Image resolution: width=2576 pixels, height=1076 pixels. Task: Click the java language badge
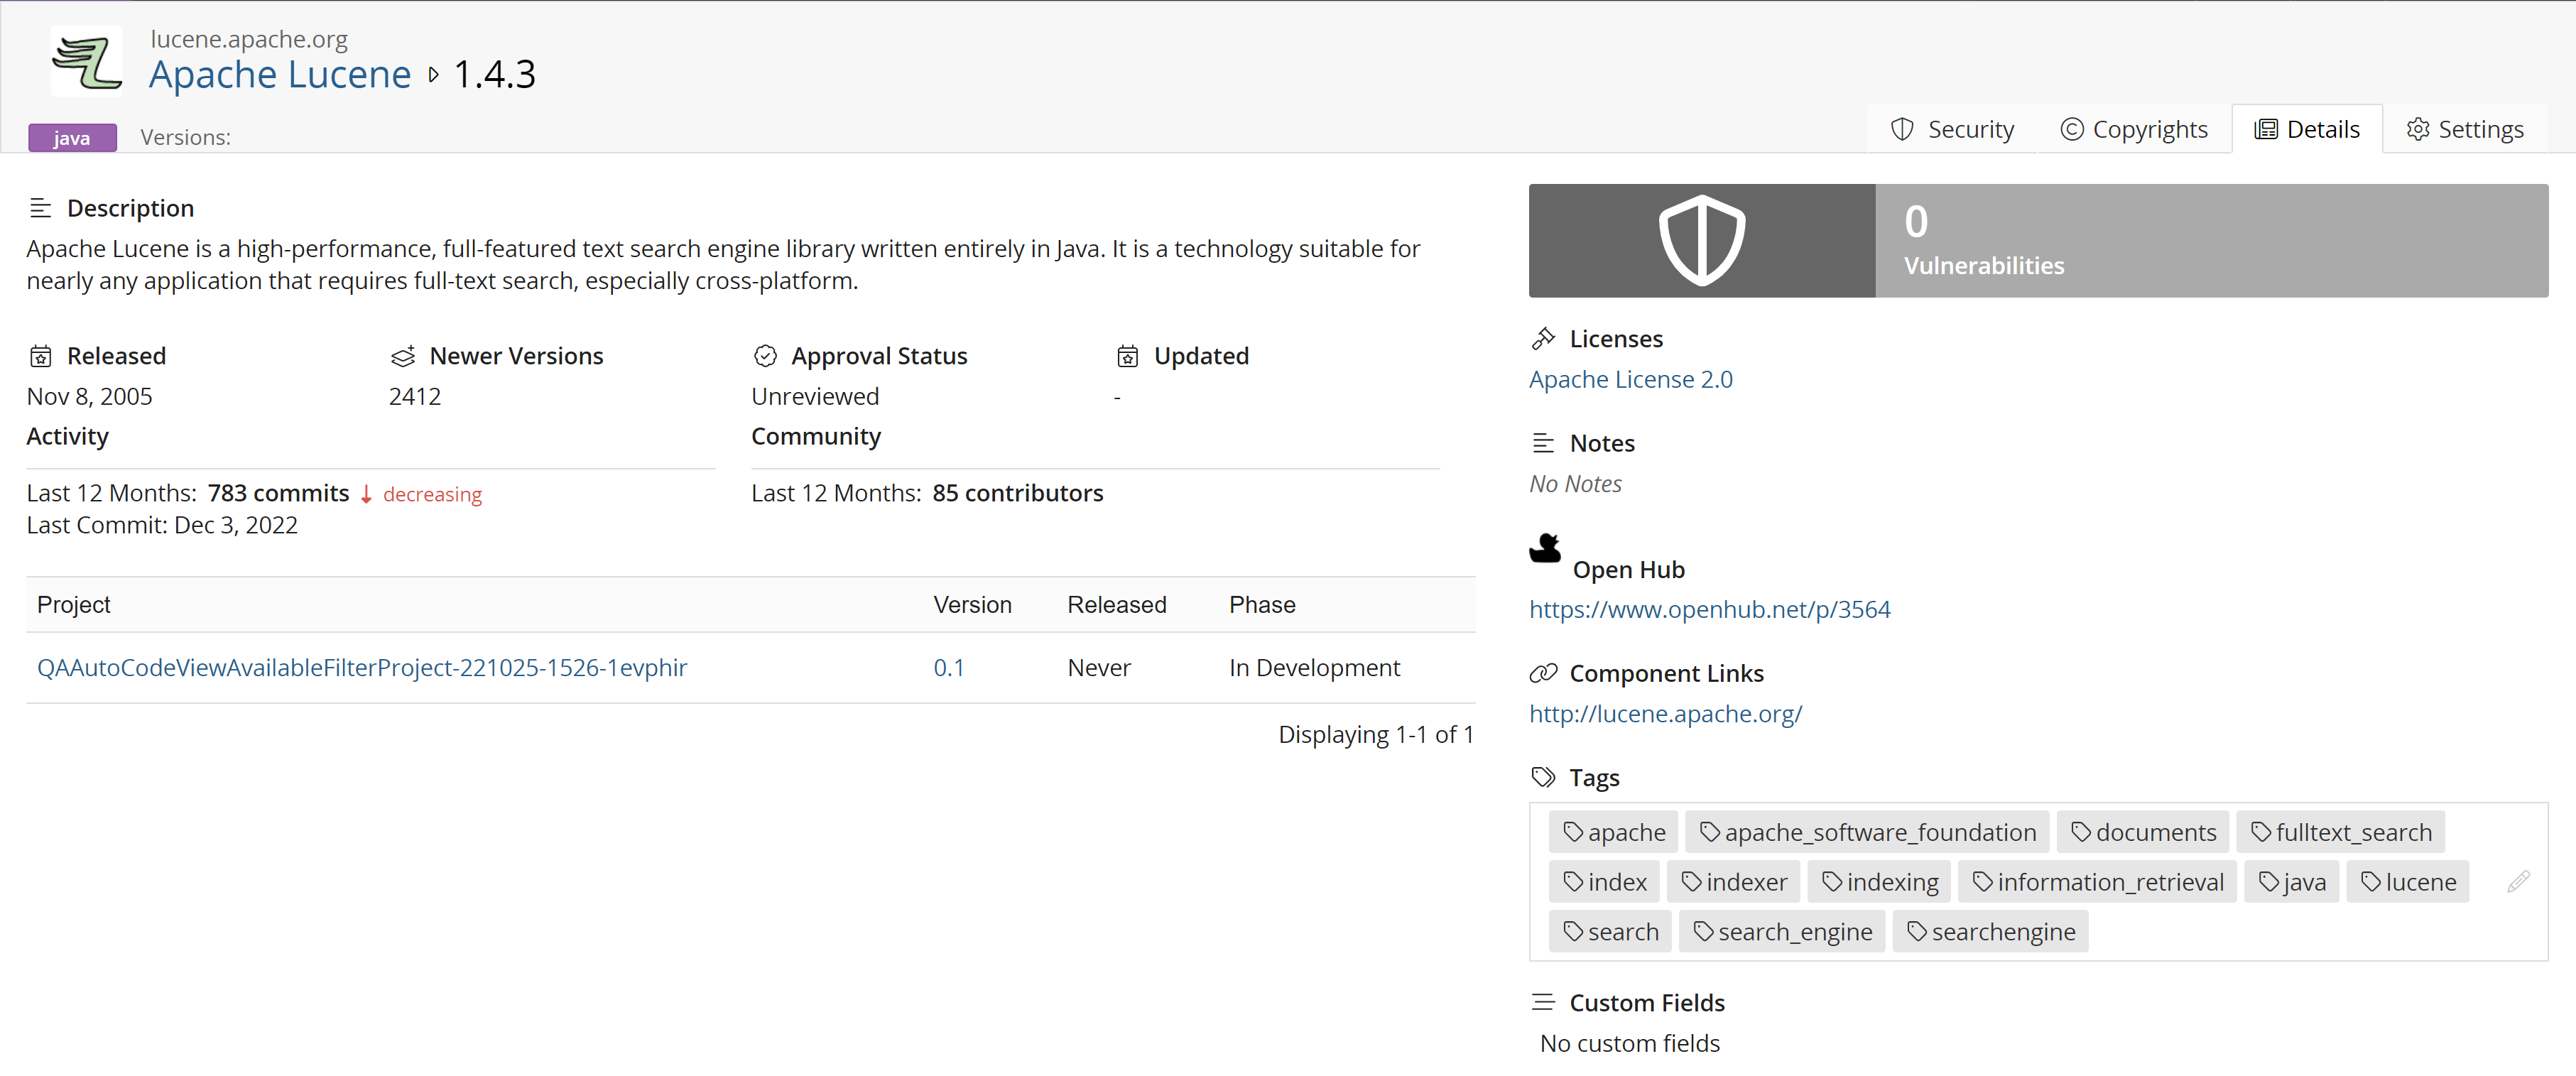coord(72,137)
